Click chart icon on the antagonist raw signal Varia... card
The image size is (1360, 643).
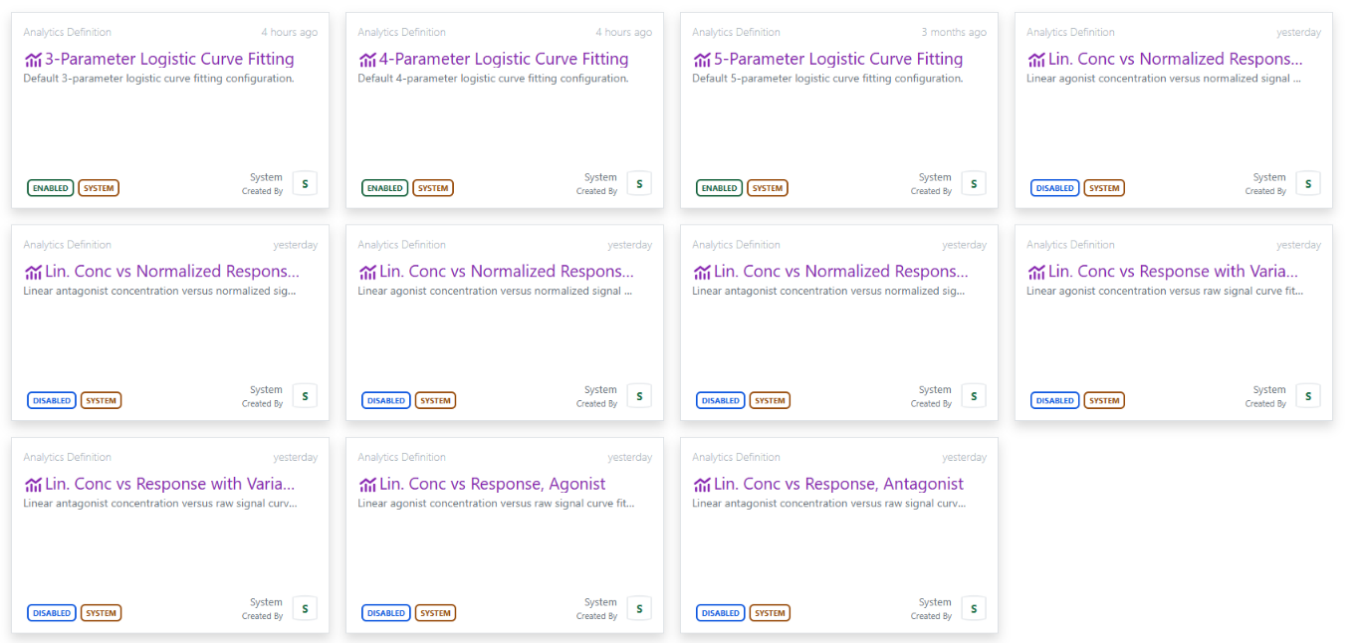pyautogui.click(x=33, y=485)
